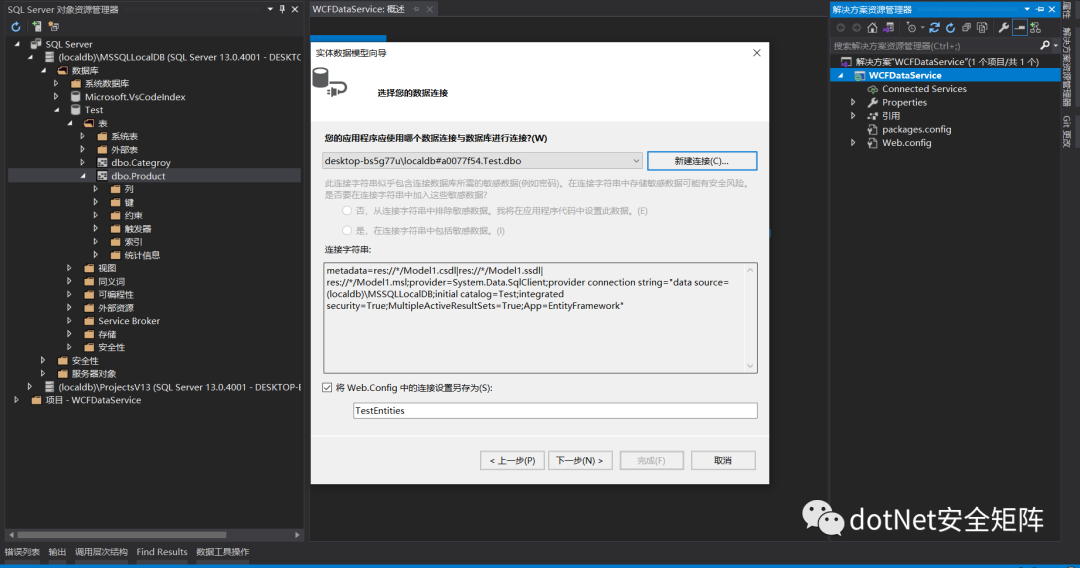Select the Connected Services node
1080x568 pixels.
point(924,89)
